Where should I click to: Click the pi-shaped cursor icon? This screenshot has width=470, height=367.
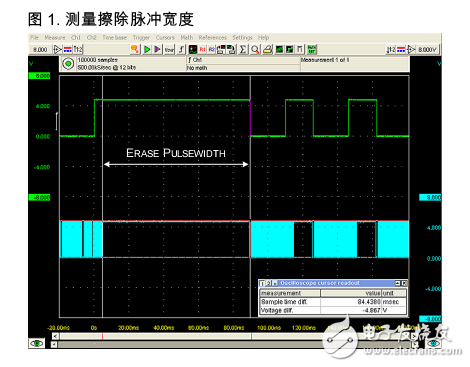300,50
